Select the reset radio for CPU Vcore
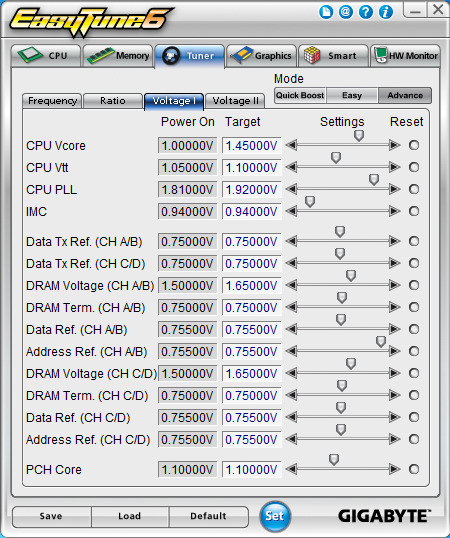This screenshot has height=538, width=450. [414, 145]
